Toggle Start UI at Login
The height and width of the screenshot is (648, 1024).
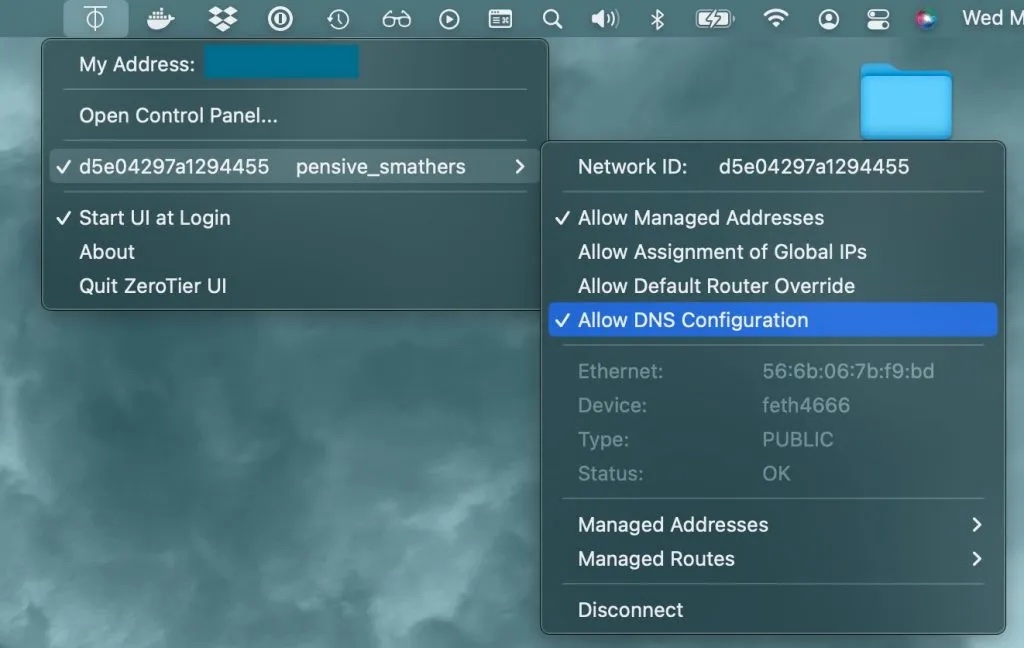[x=295, y=218]
